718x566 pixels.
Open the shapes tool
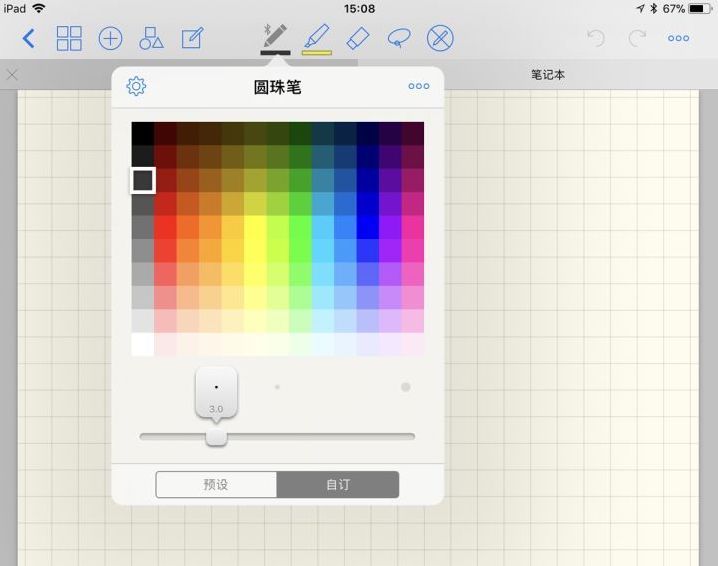point(151,38)
